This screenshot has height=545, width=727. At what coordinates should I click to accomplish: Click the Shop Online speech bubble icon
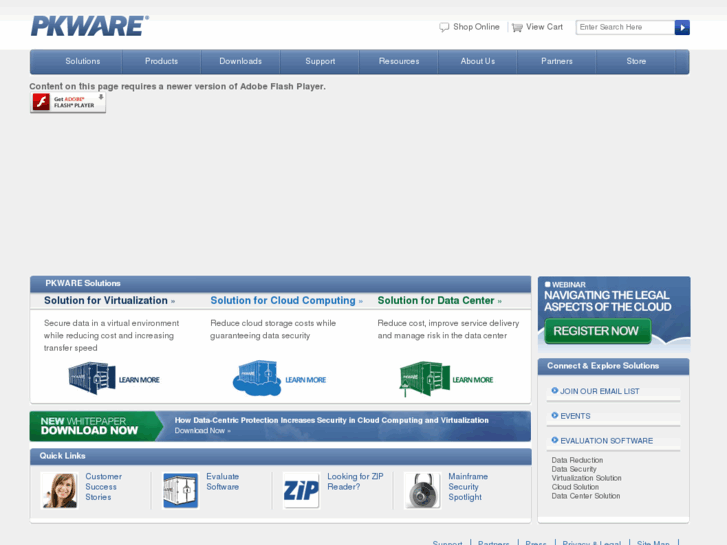[444, 27]
